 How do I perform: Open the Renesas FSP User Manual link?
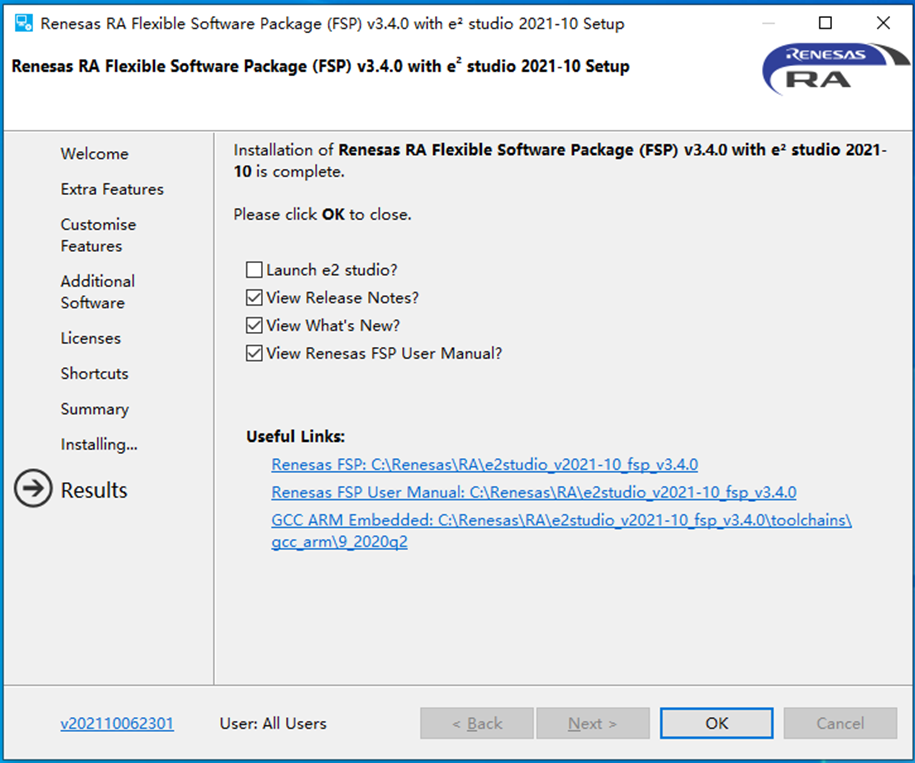[x=533, y=492]
